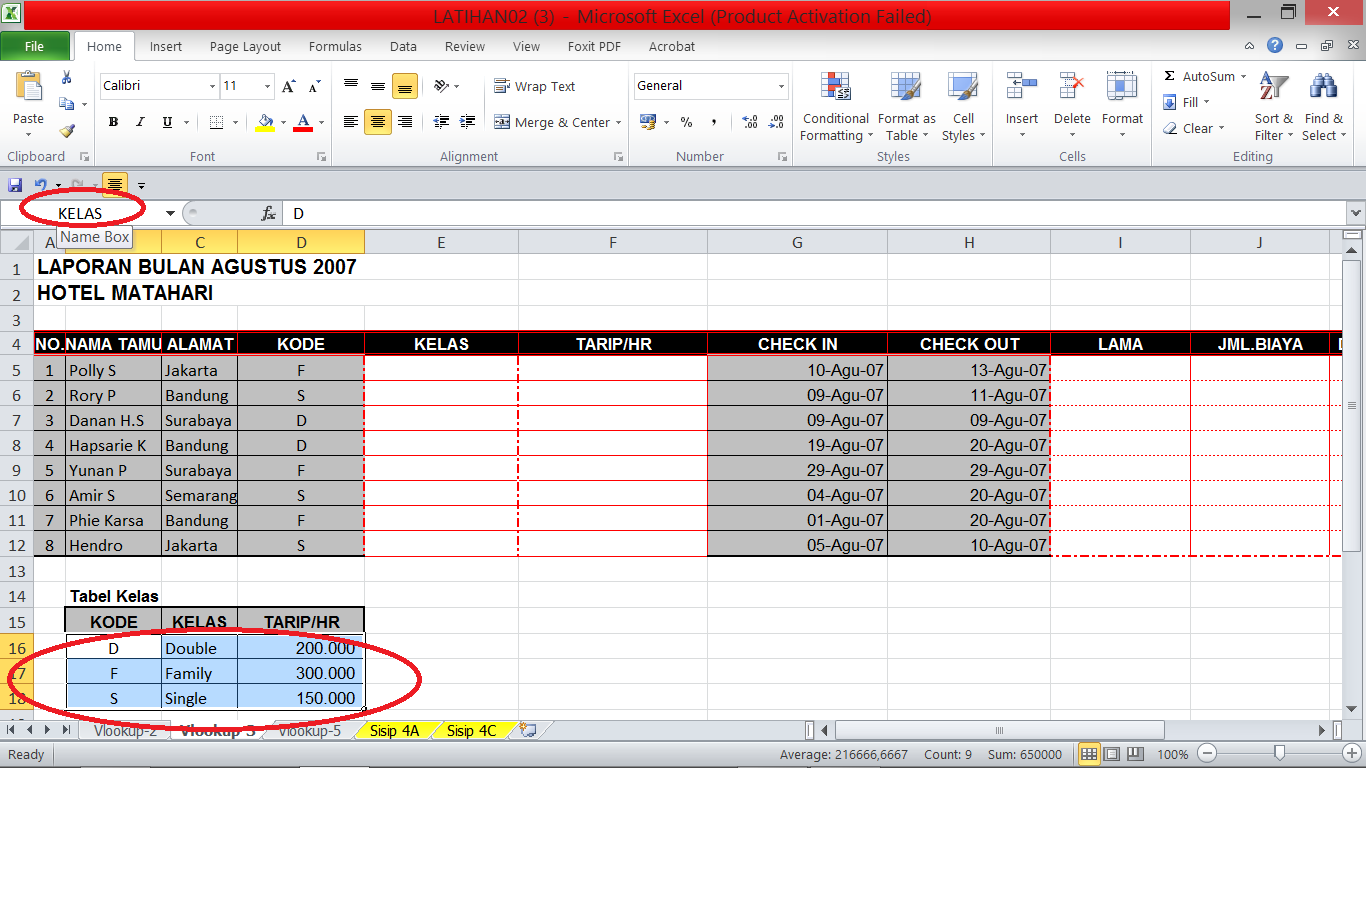The width and height of the screenshot is (1366, 918).
Task: Open the font size 11 dropdown
Action: 267,86
